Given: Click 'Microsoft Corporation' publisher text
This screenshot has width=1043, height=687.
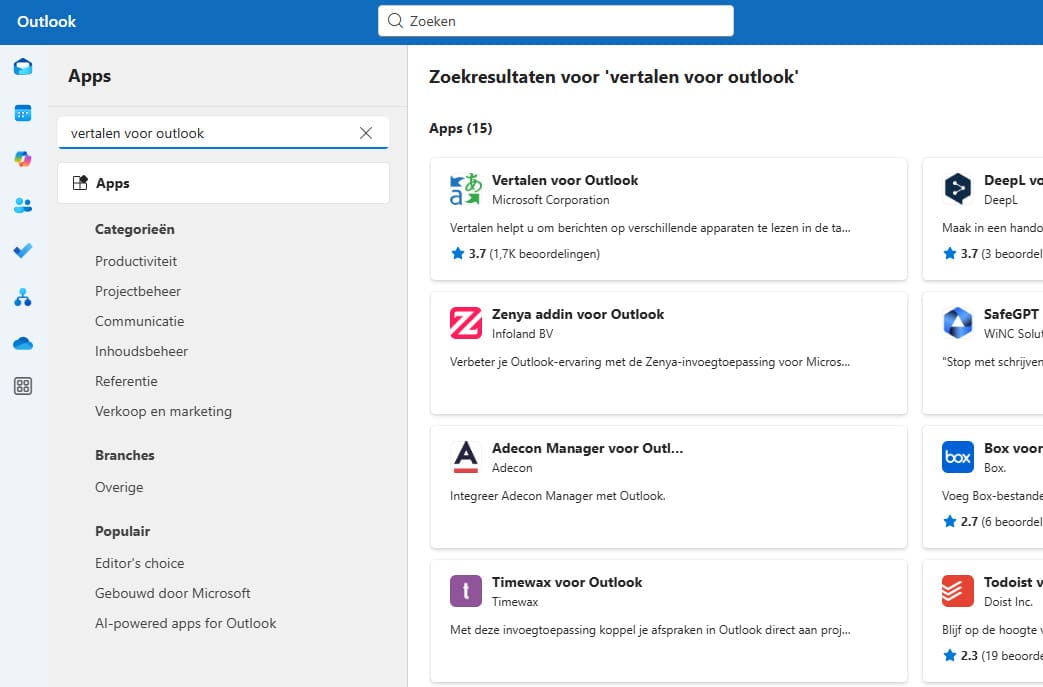Looking at the screenshot, I should pos(551,200).
